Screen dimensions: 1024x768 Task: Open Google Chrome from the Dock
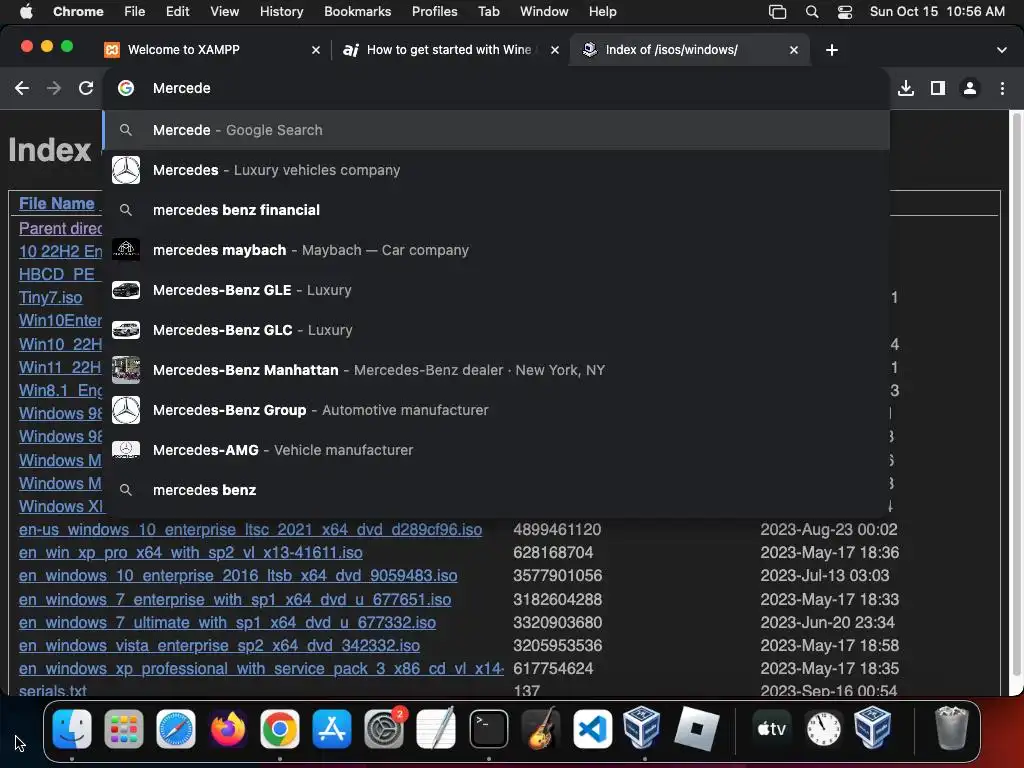(x=280, y=729)
